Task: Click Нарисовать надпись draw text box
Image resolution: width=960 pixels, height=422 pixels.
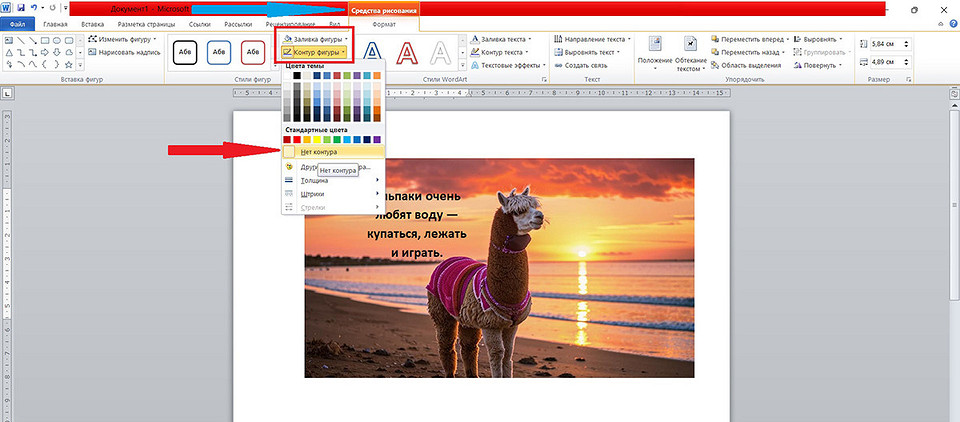Action: pyautogui.click(x=123, y=51)
